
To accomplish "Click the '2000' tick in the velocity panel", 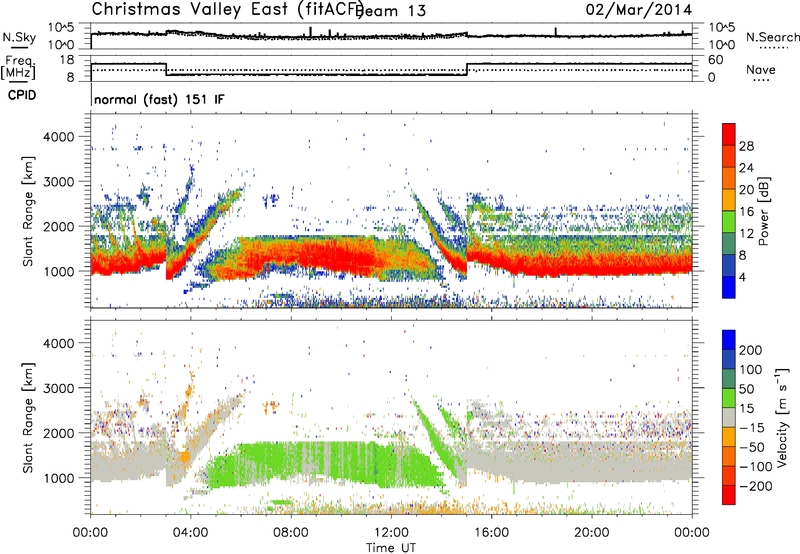I will (58, 433).
